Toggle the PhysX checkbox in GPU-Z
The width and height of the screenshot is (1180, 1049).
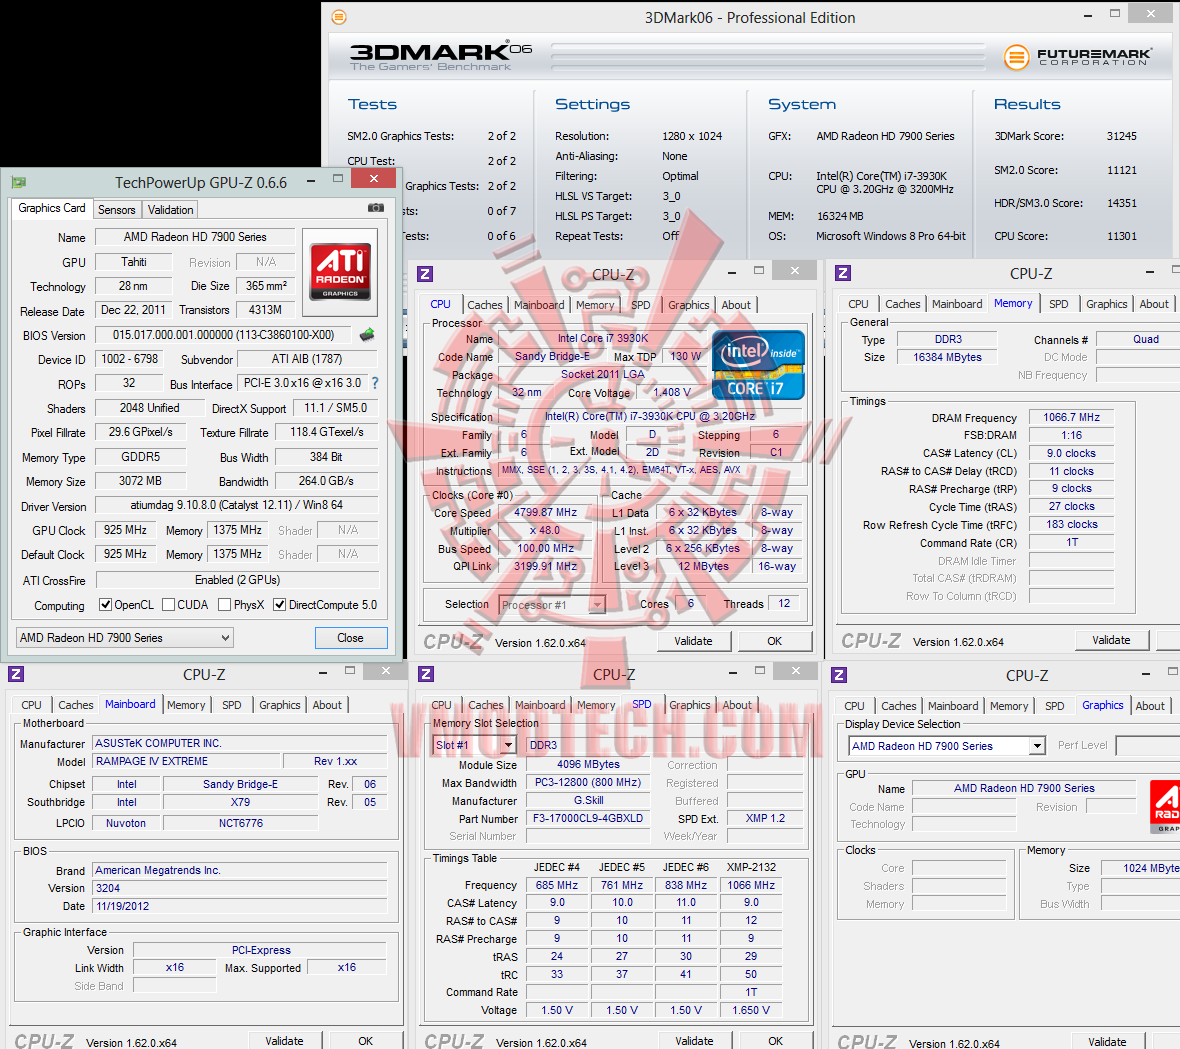(x=224, y=605)
